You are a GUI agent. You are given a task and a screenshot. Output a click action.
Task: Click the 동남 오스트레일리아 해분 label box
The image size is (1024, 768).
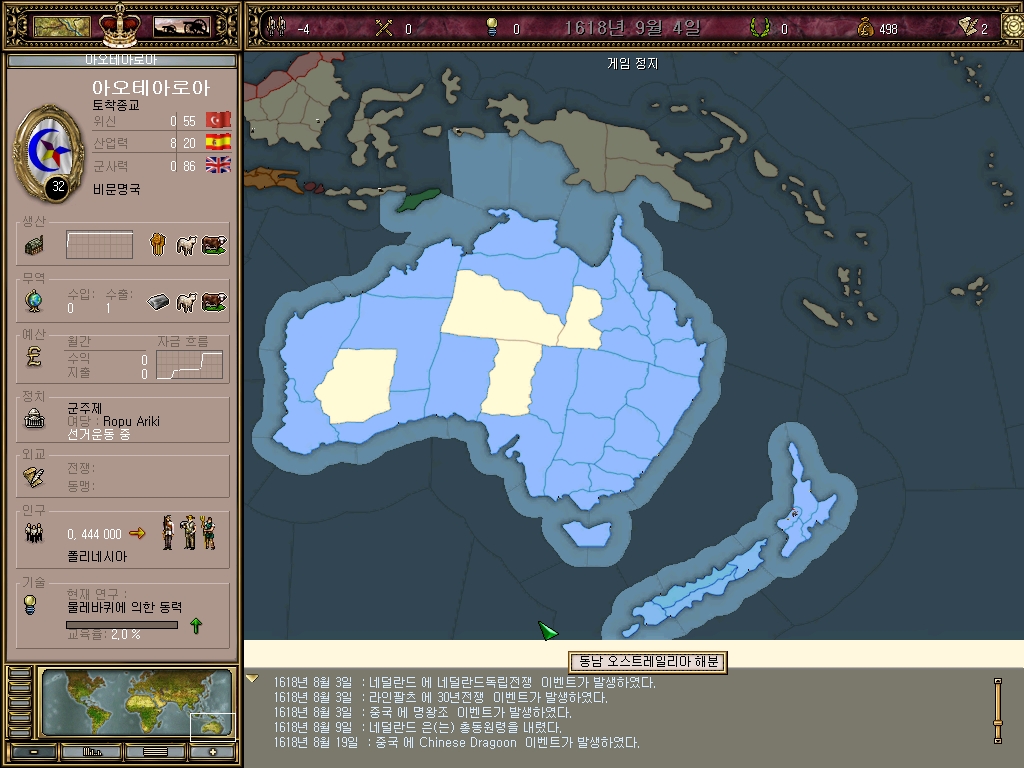[x=648, y=662]
